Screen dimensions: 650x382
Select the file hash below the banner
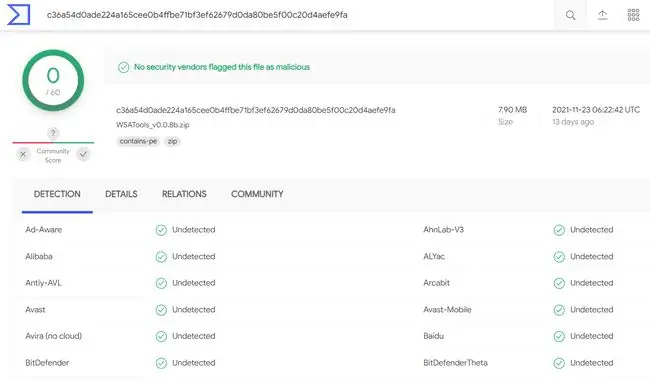coord(256,110)
